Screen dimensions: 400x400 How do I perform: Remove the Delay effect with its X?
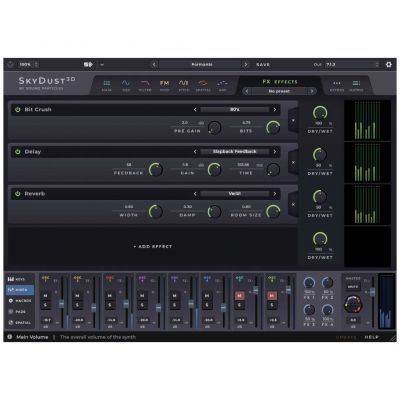pos(293,163)
